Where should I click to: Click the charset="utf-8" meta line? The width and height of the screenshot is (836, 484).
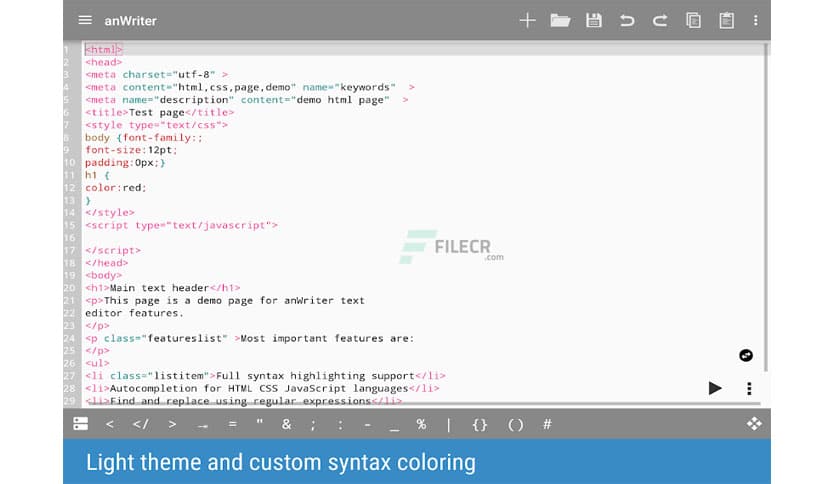156,75
